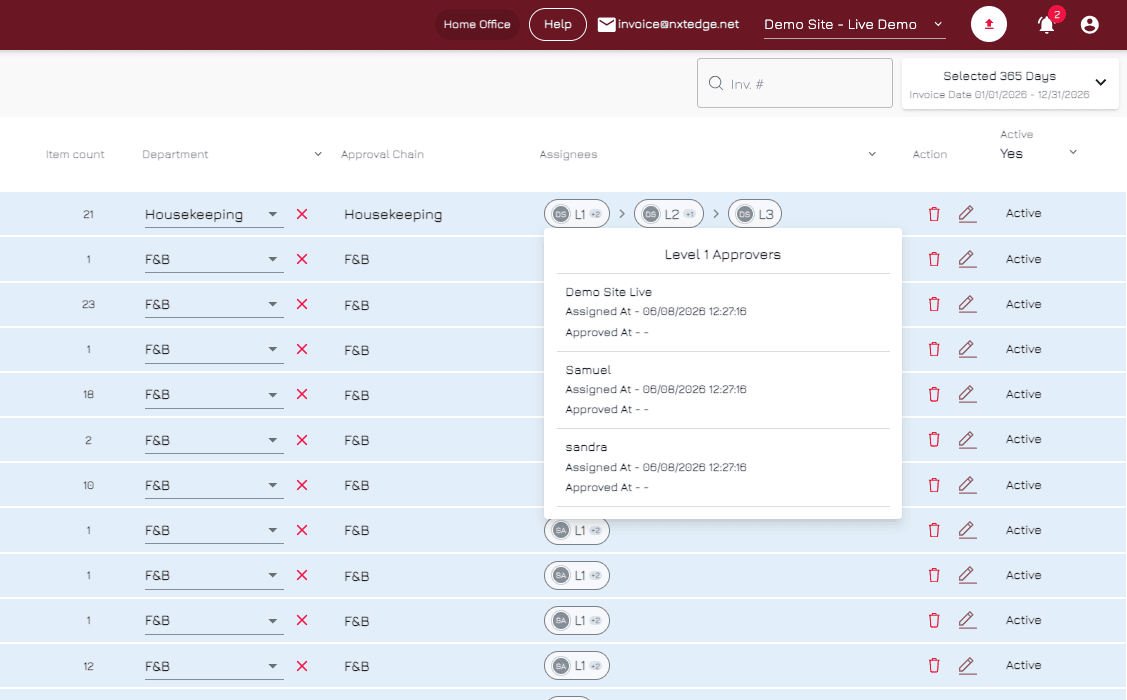This screenshot has height=700, width=1127.
Task: Clear department on the 10-item row
Action: [302, 485]
